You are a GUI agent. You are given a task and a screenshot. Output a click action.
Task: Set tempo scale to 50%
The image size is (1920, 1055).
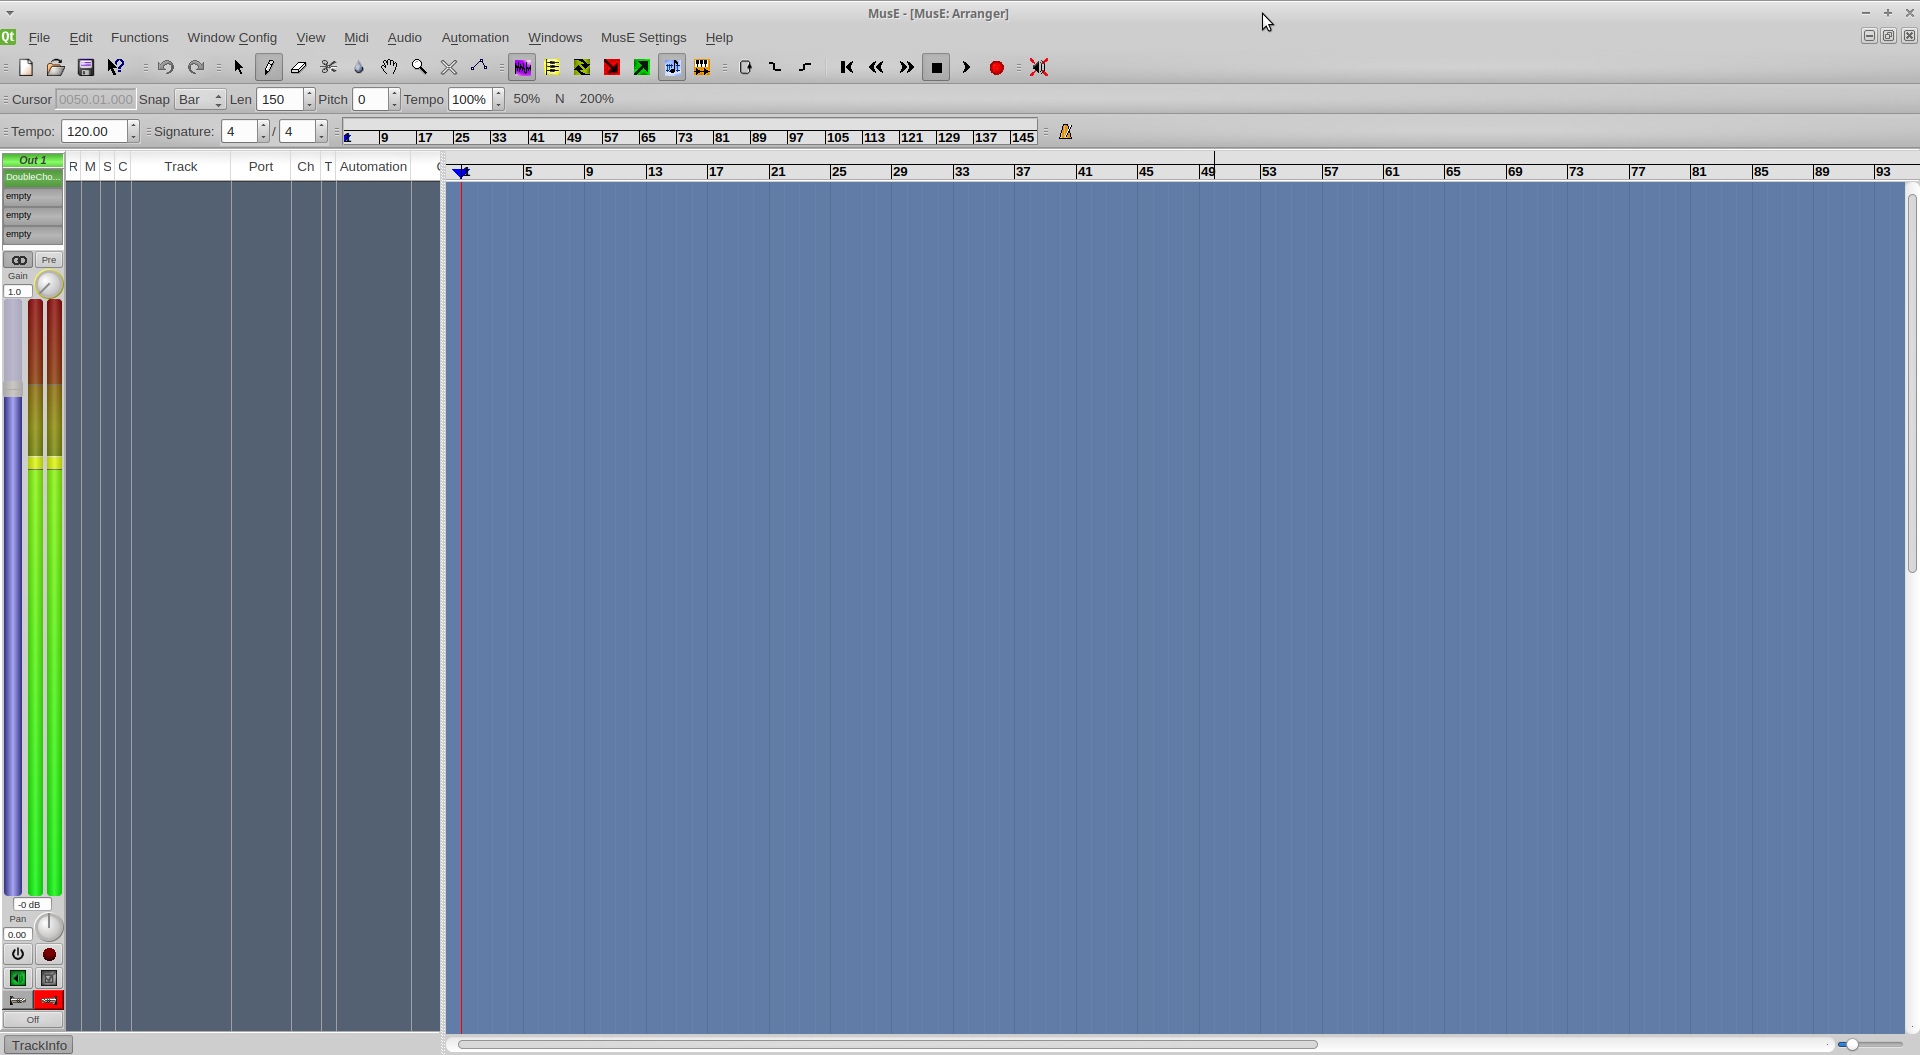(x=527, y=99)
